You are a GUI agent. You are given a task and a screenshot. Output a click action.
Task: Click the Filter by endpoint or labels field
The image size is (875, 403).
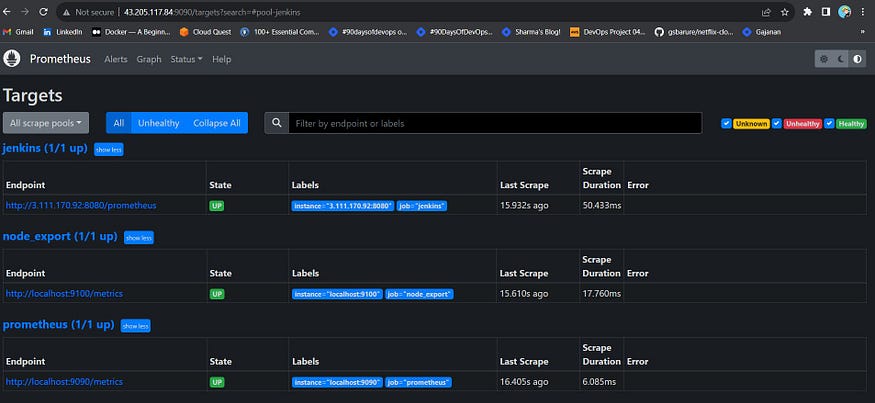495,123
